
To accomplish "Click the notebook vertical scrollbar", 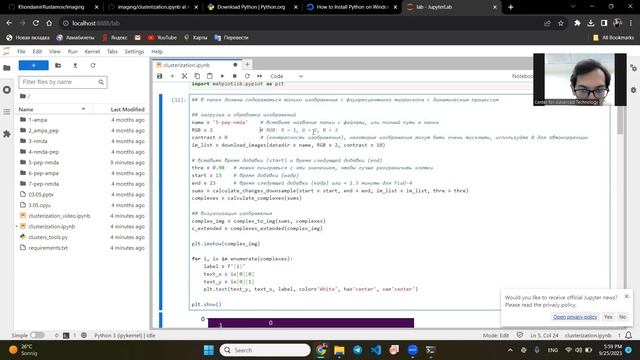I will [620, 120].
